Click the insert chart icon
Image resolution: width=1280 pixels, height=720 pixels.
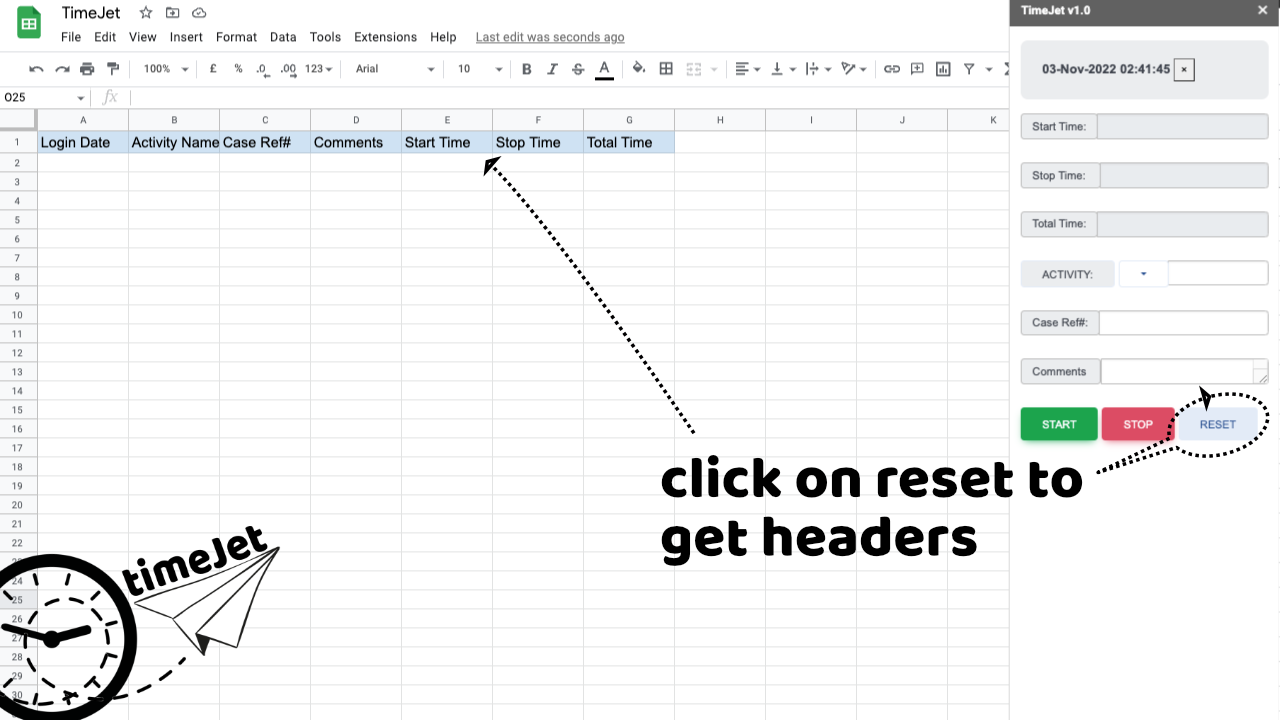point(943,69)
